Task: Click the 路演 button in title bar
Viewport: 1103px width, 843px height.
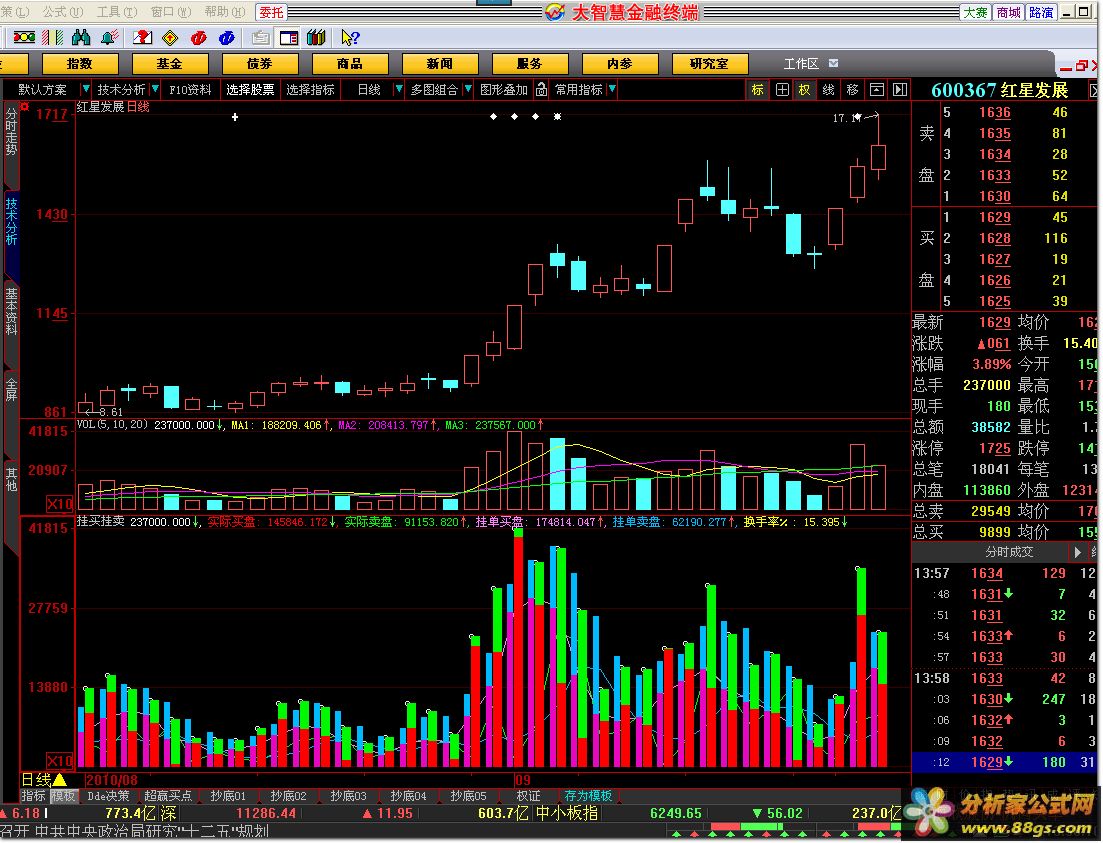Action: click(x=1042, y=12)
